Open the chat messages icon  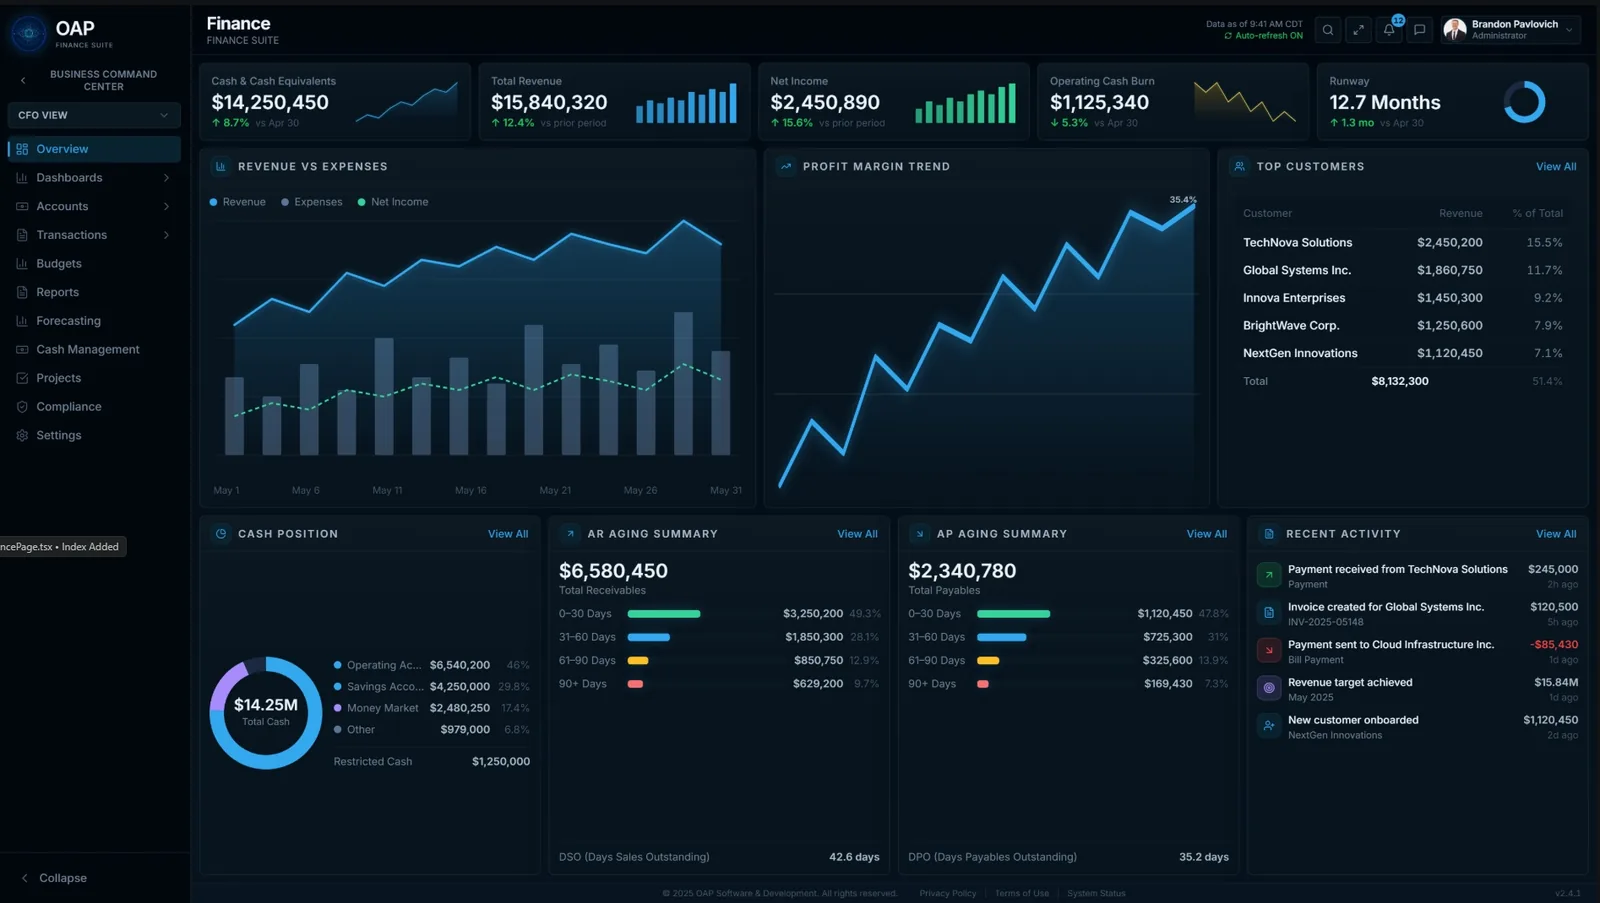pos(1419,30)
